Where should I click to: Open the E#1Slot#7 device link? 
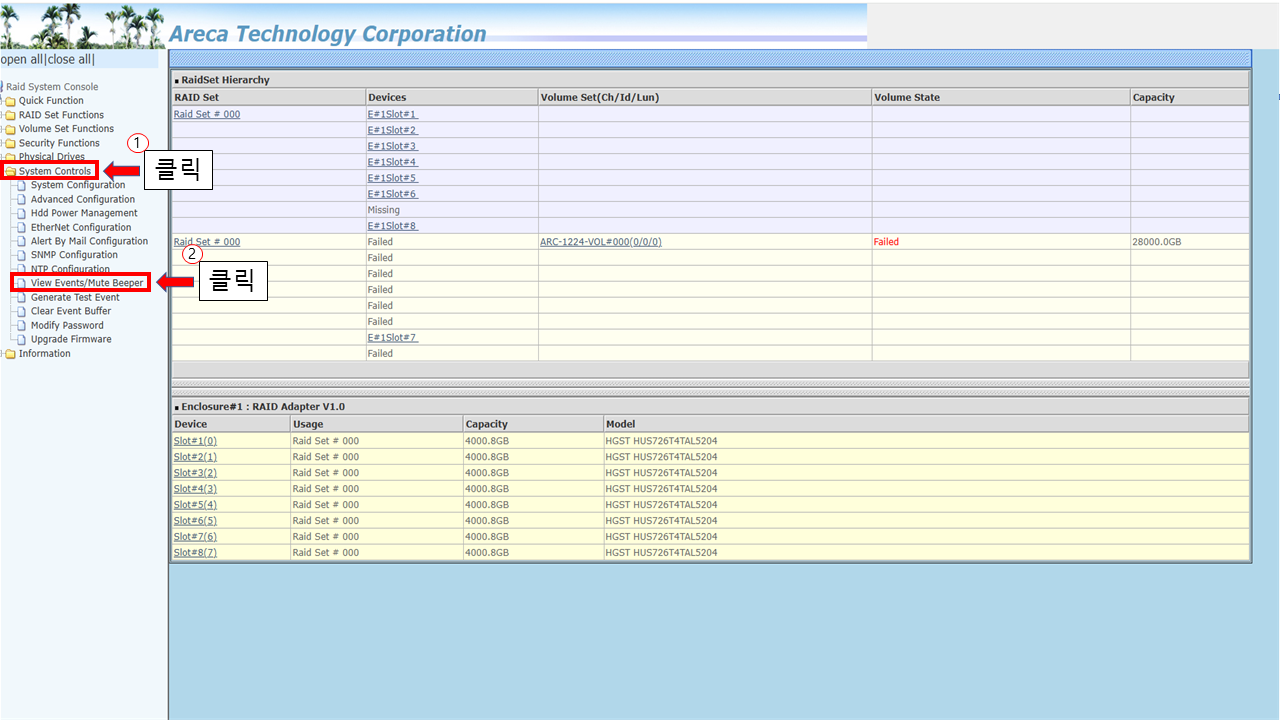[393, 338]
